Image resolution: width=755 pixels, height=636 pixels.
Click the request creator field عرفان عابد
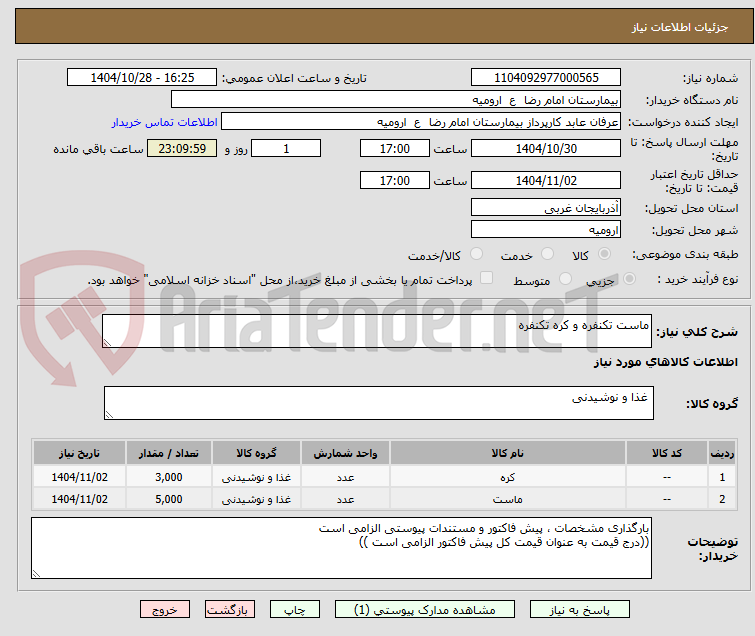(x=421, y=122)
